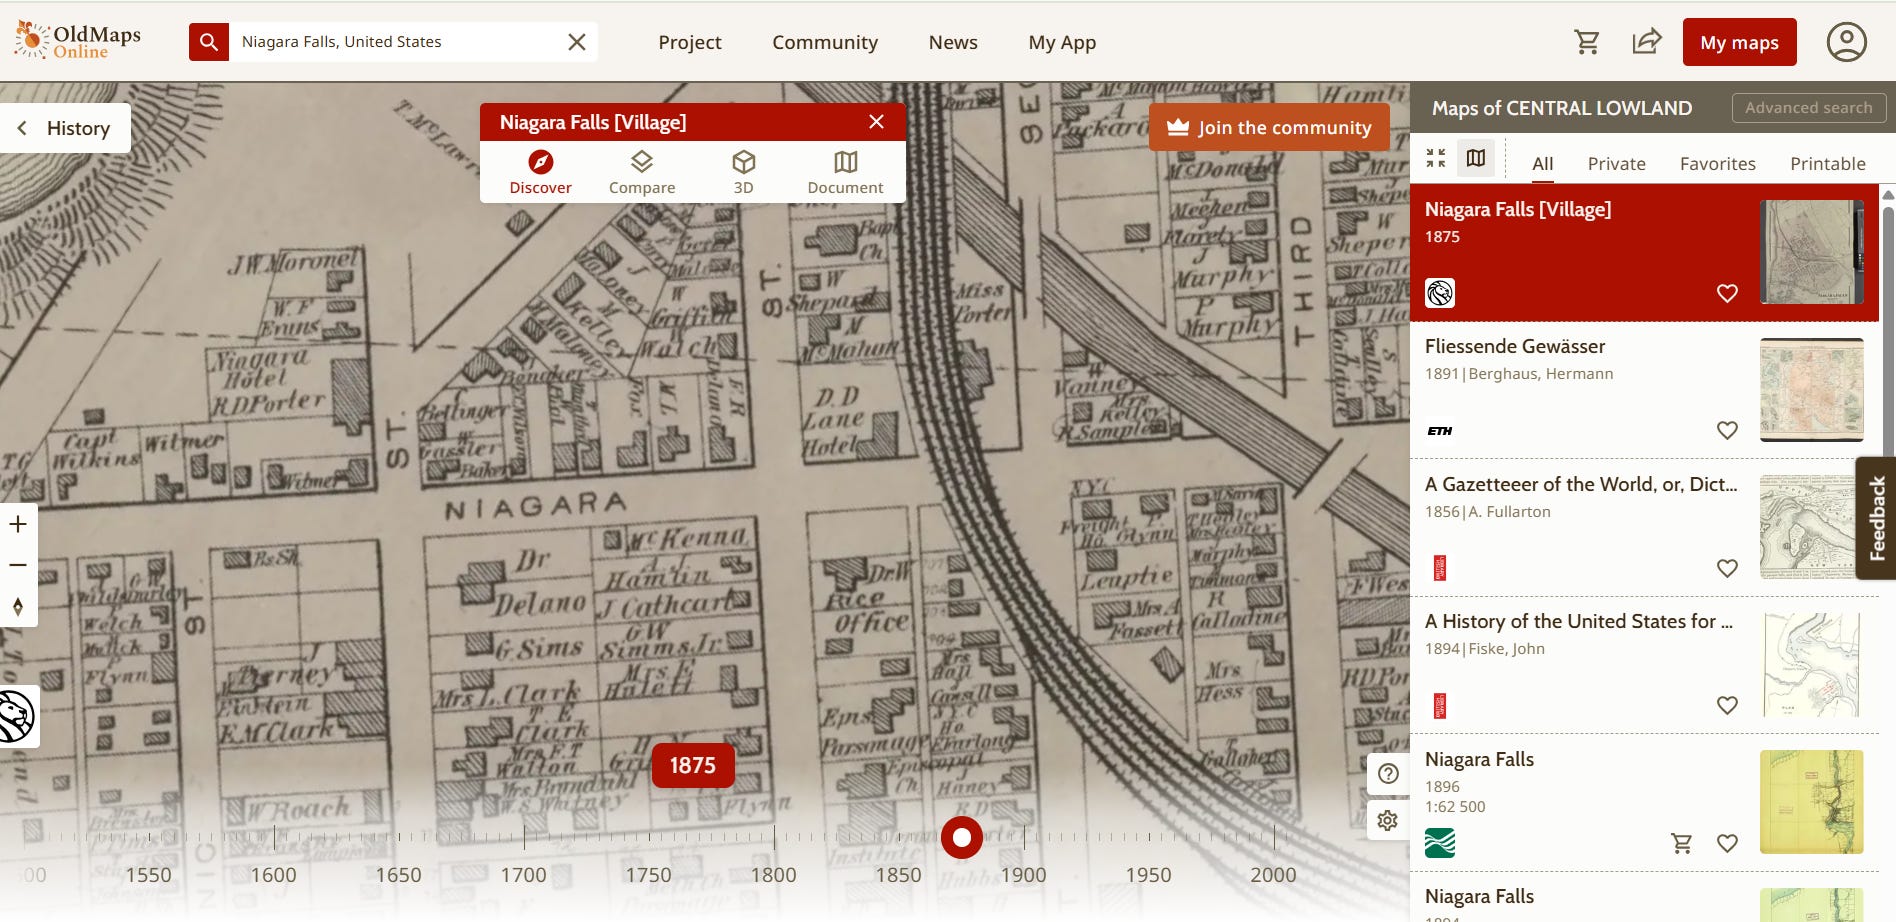Clear the Niagara Falls search text
The image size is (1896, 922).
point(577,42)
